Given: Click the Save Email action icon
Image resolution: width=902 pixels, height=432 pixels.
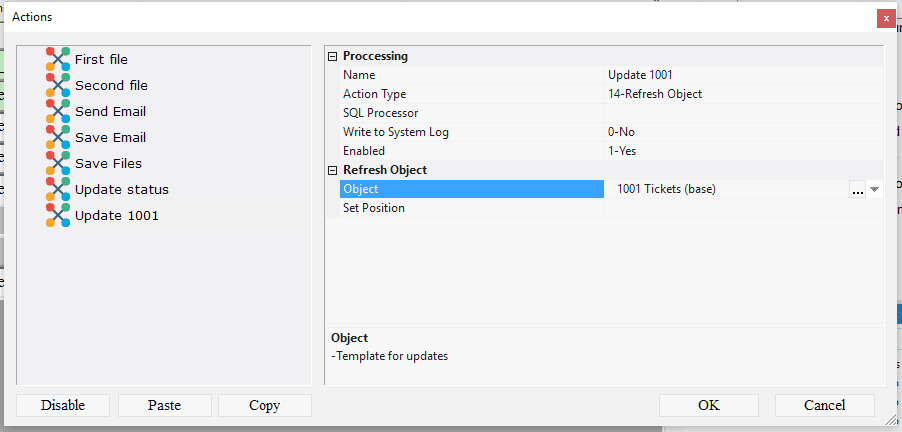Looking at the screenshot, I should [x=58, y=138].
